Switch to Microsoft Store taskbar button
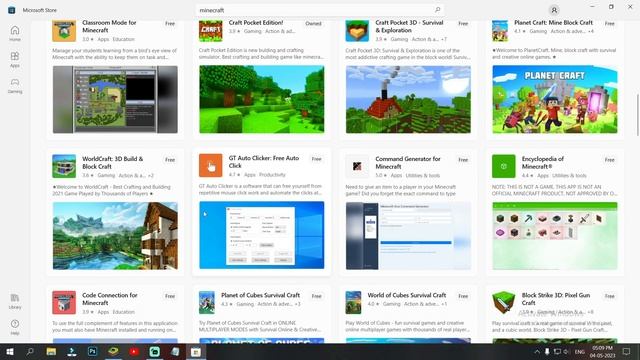This screenshot has width=640, height=360. click(196, 351)
